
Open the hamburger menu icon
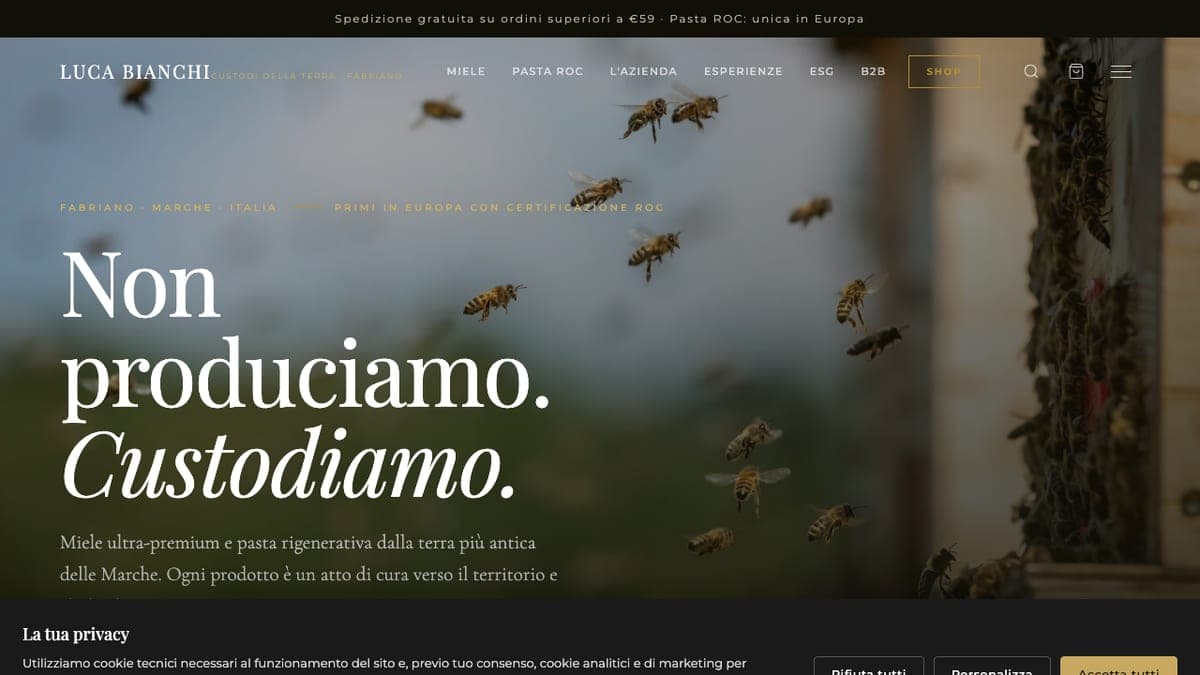coord(1121,72)
